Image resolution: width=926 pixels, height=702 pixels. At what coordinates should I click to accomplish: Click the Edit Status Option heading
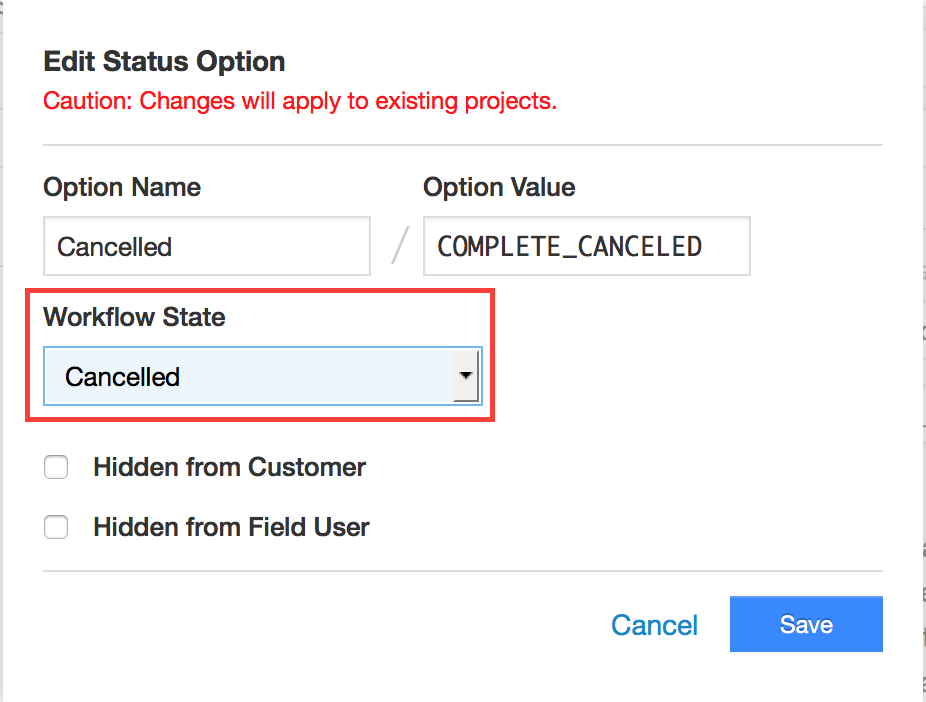(164, 61)
